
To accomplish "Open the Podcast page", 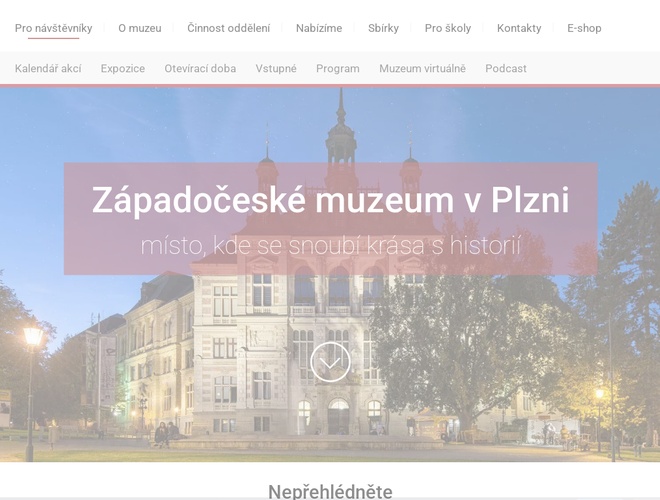I will pyautogui.click(x=506, y=68).
